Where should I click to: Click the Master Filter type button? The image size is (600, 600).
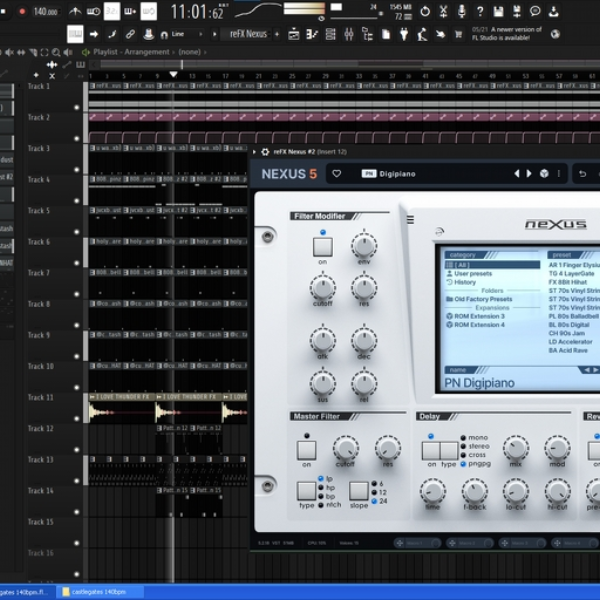[307, 491]
